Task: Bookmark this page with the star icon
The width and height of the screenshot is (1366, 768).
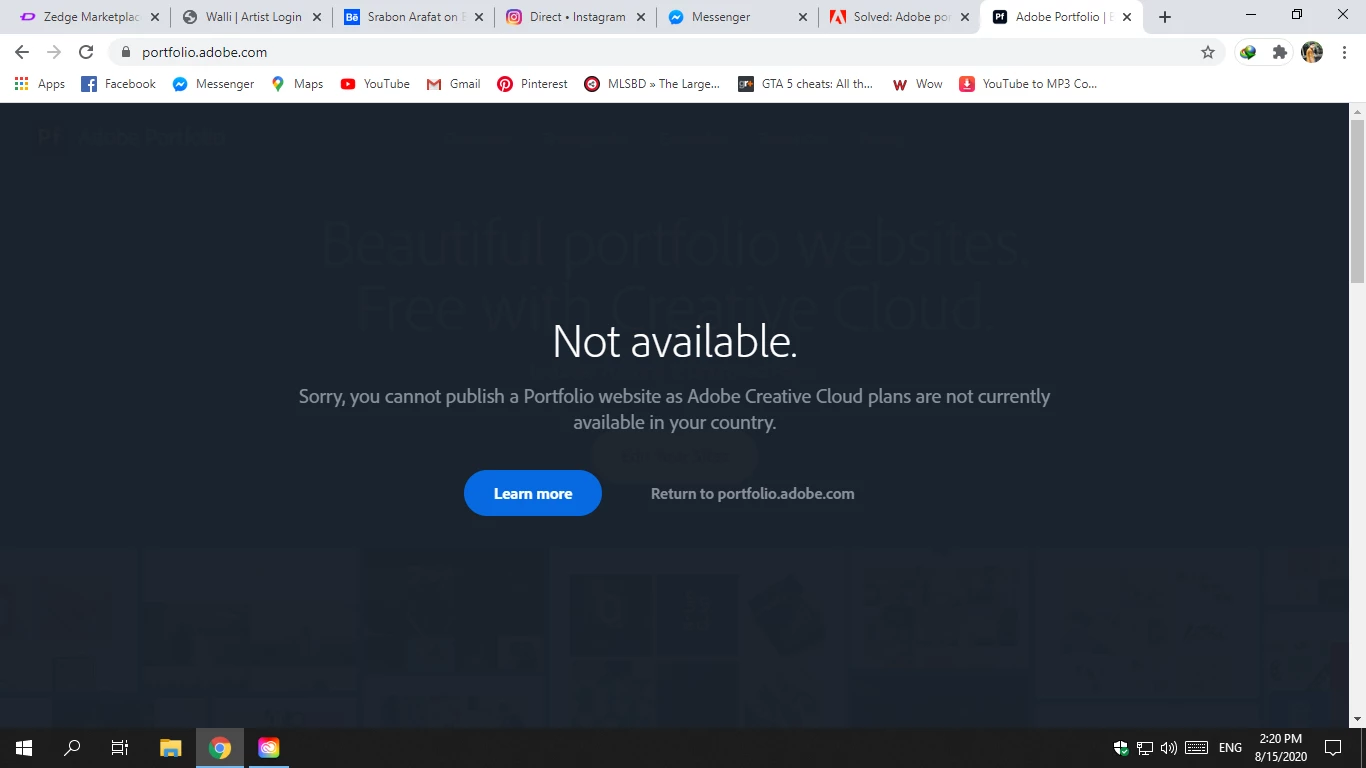Action: tap(1208, 52)
